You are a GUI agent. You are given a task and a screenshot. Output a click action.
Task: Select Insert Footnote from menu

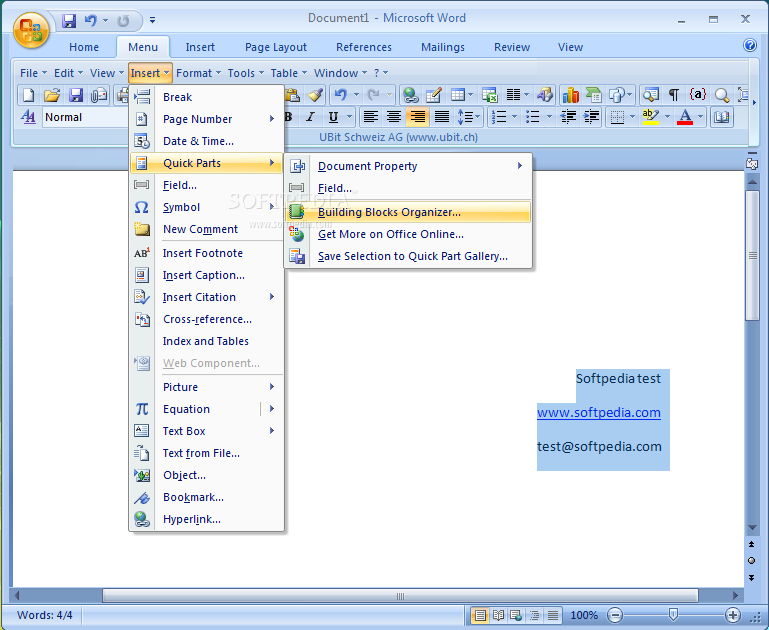click(x=206, y=253)
